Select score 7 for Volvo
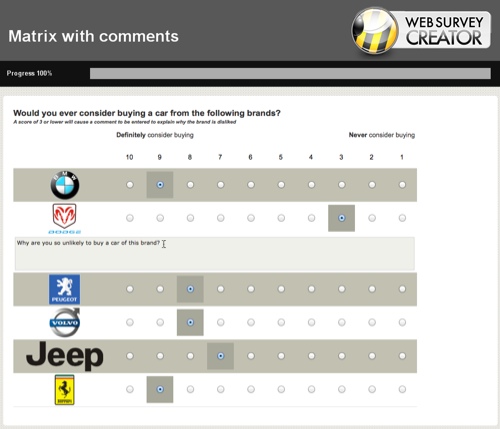 click(221, 322)
